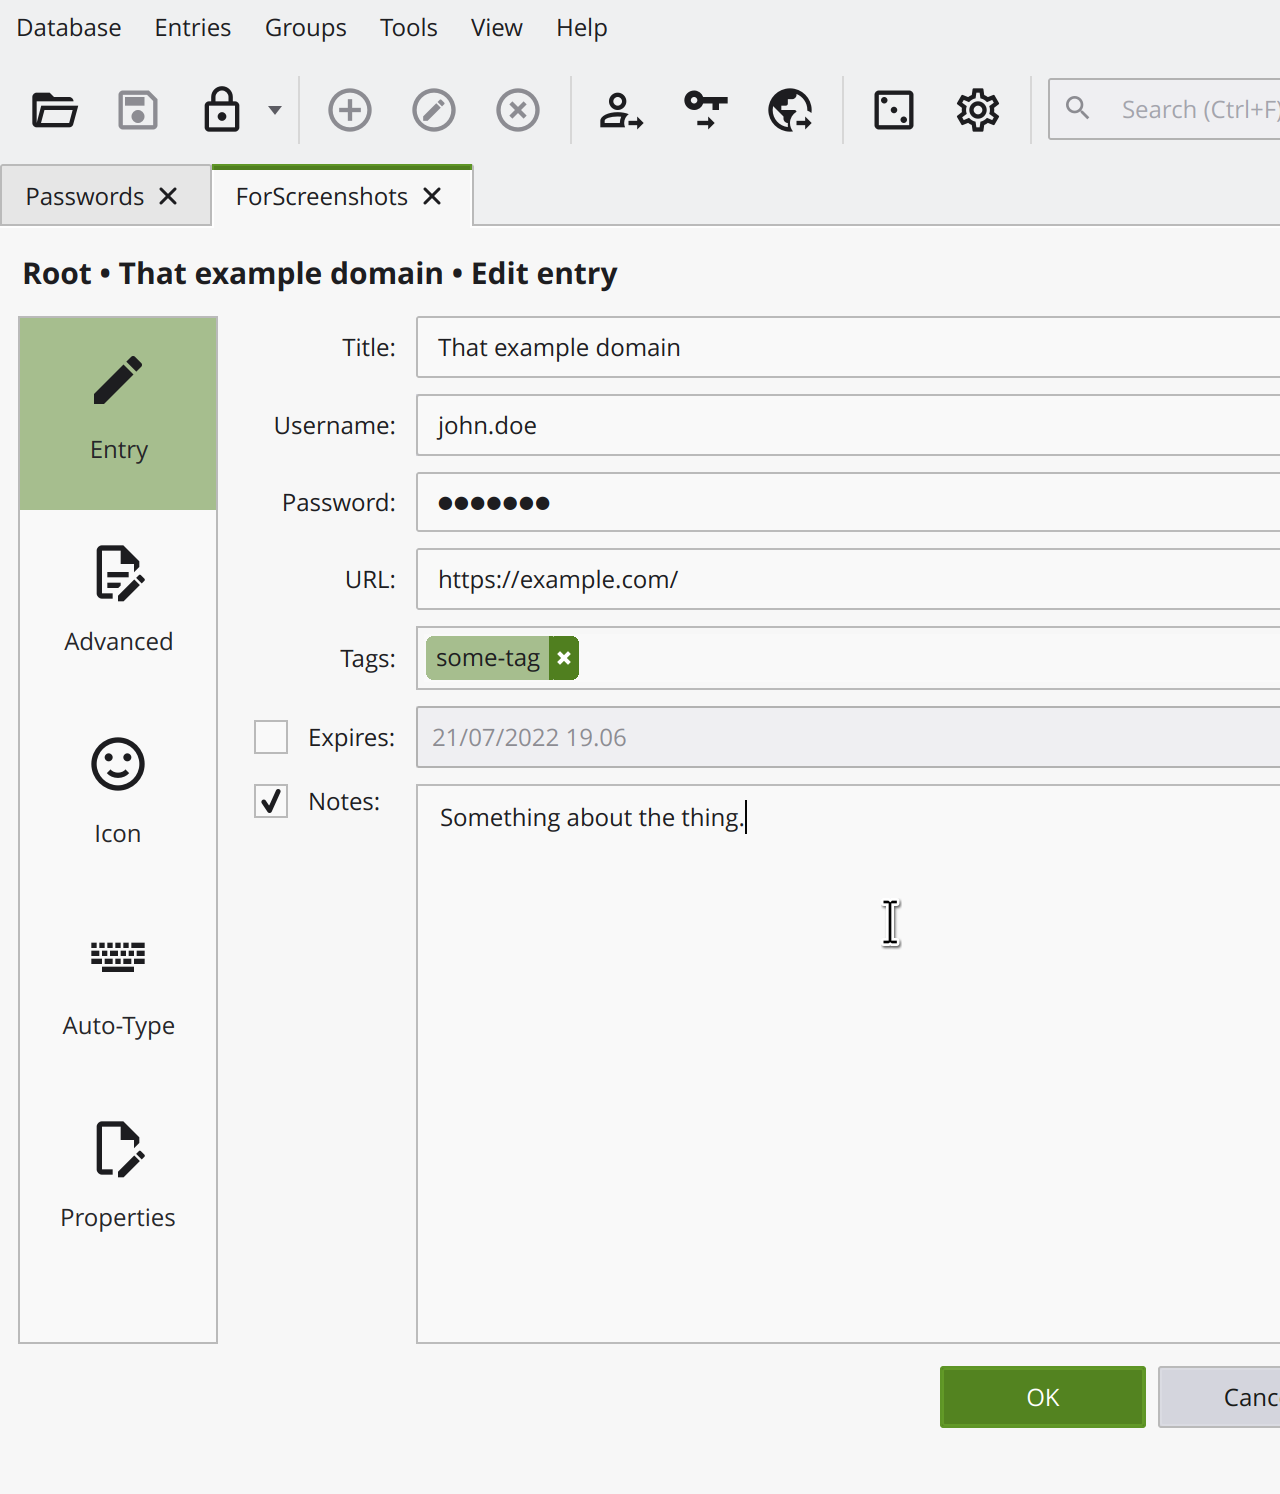1280x1494 pixels.
Task: Uncheck the Notes checkbox
Action: pyautogui.click(x=271, y=801)
